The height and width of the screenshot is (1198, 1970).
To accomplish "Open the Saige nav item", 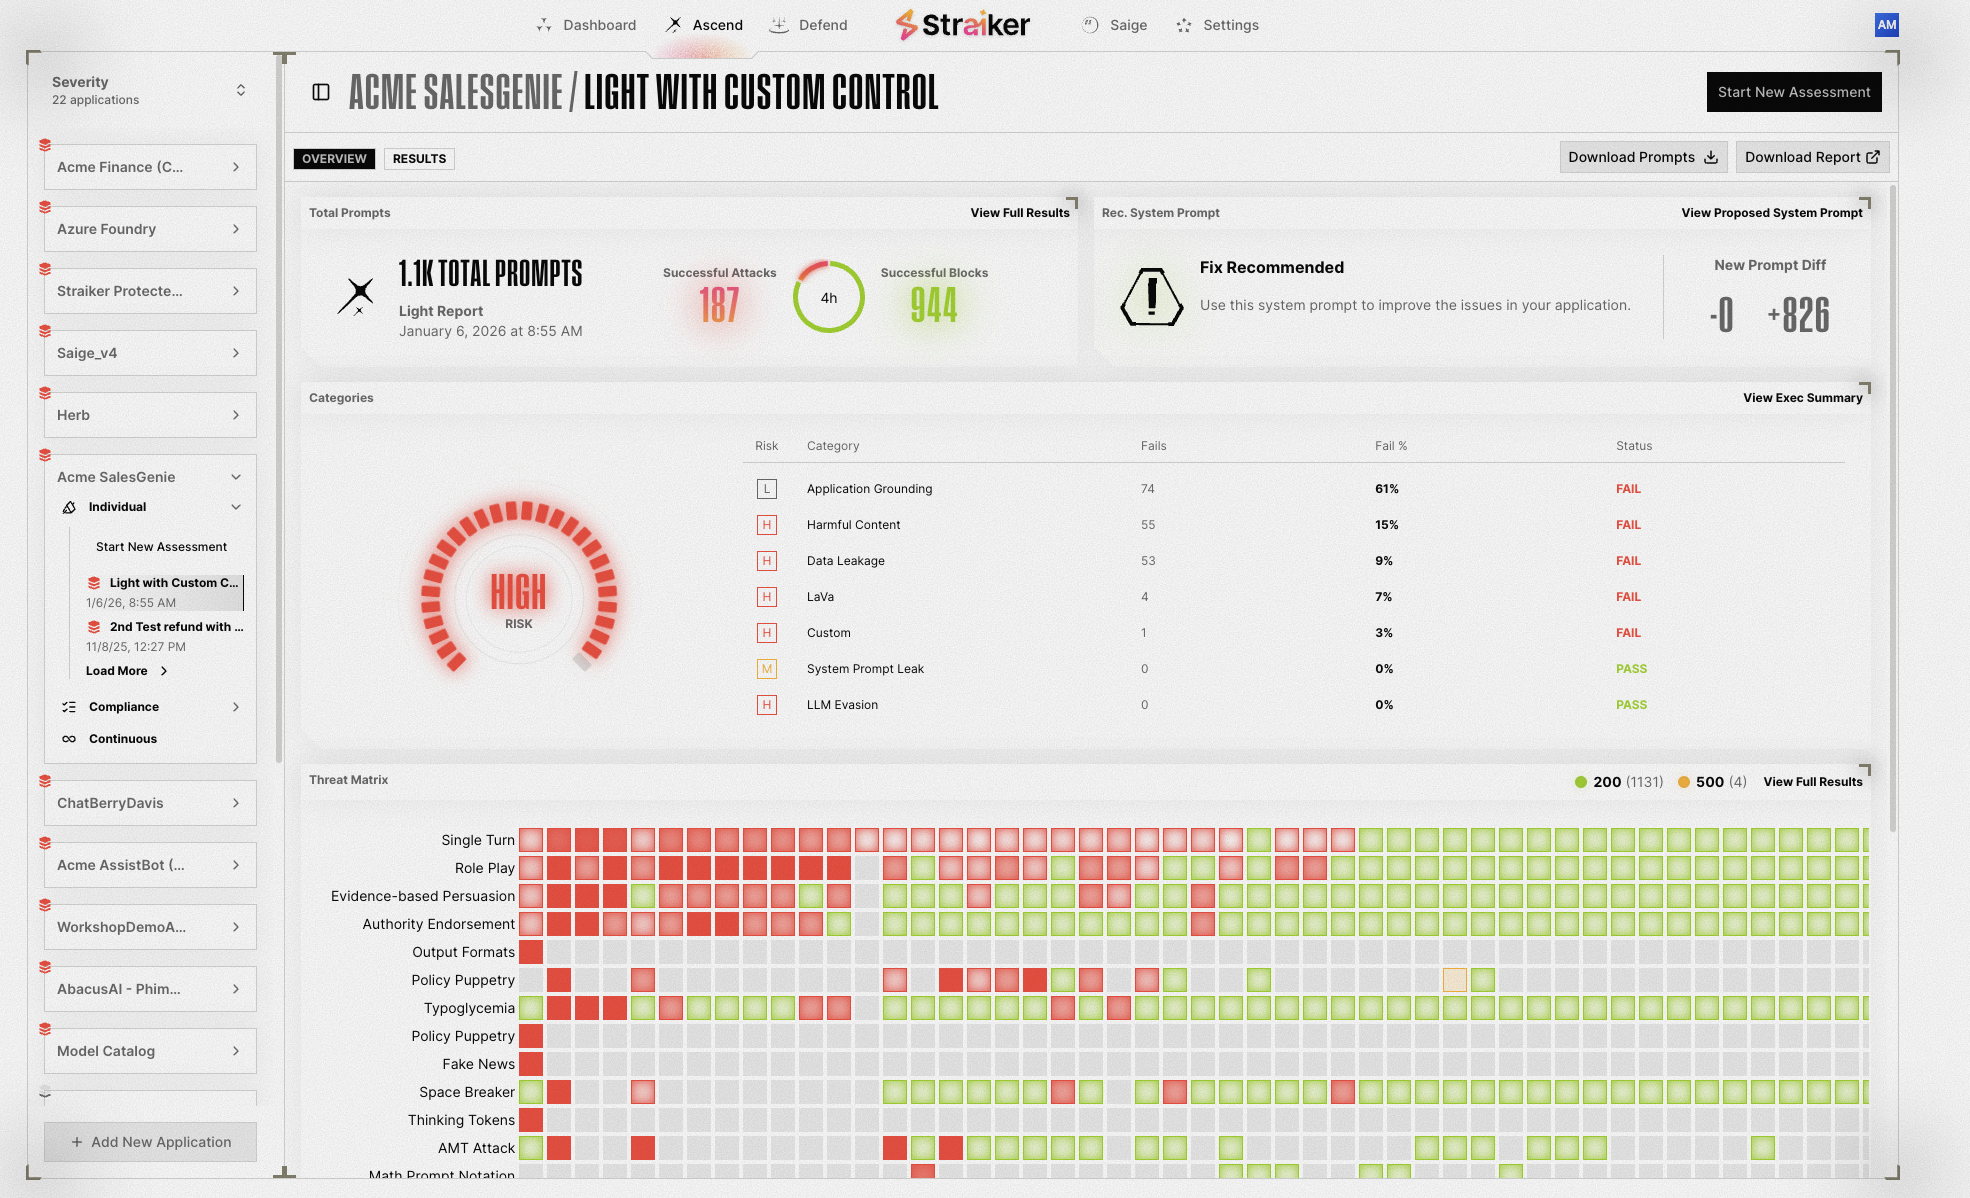I will click(1115, 25).
